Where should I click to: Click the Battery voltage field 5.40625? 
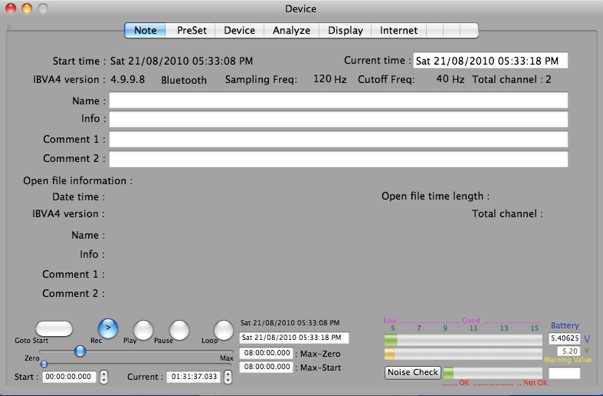[x=565, y=338]
